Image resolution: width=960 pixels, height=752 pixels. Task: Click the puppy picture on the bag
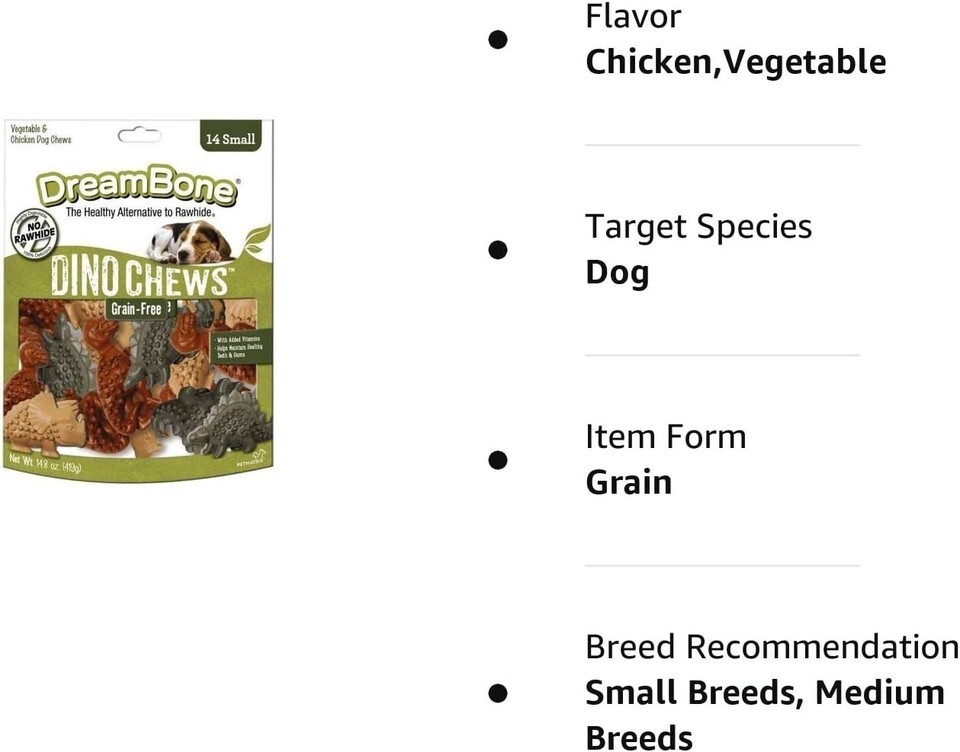coord(189,242)
